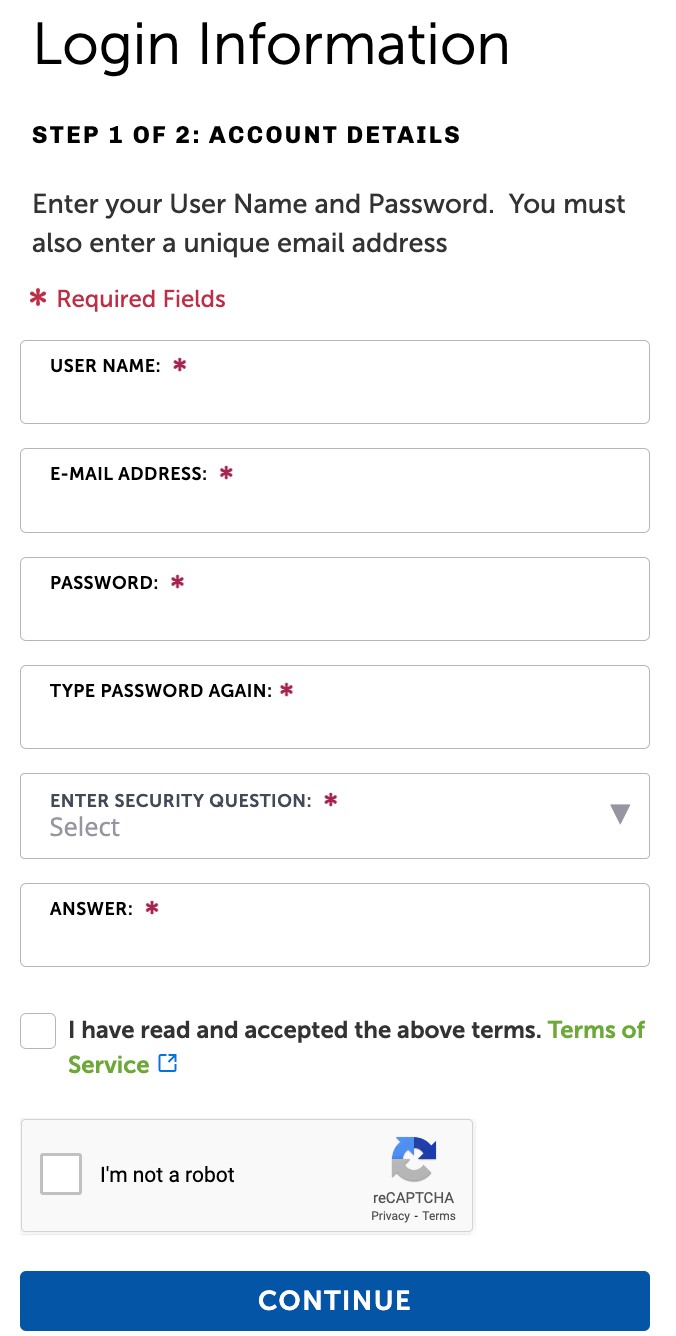The image size is (676, 1336).
Task: Click the security question dropdown arrow
Action: [620, 814]
